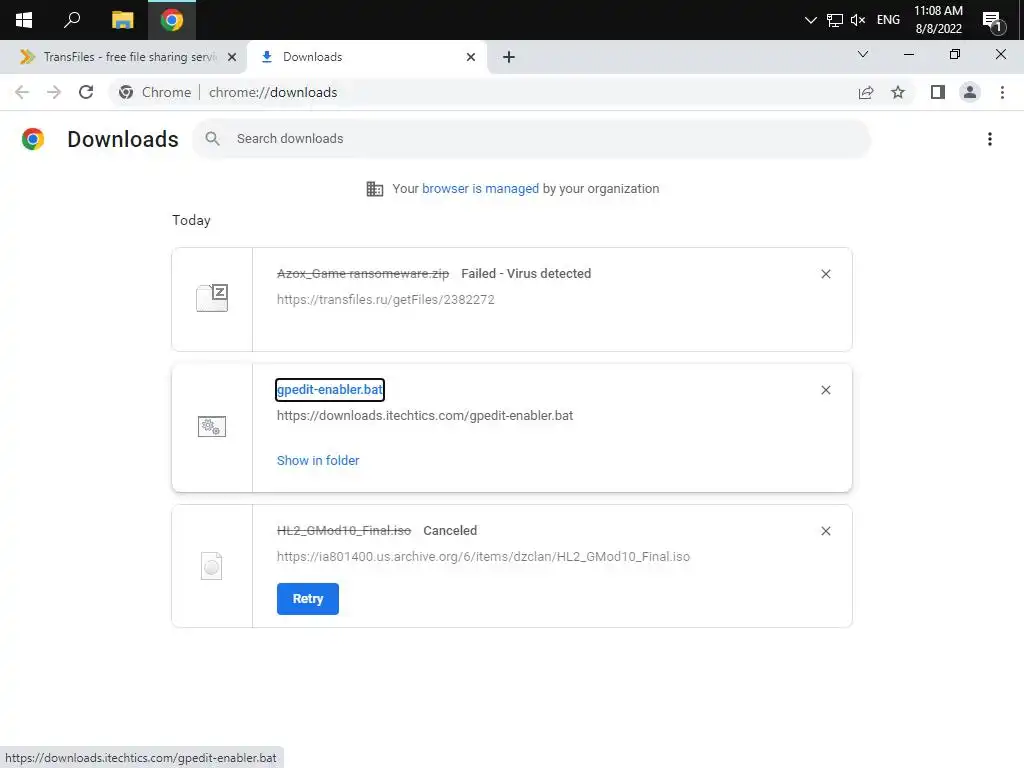Screen dimensions: 1024x768
Task: Retry the HL2_GMod10_Final.iso download
Action: tap(308, 599)
